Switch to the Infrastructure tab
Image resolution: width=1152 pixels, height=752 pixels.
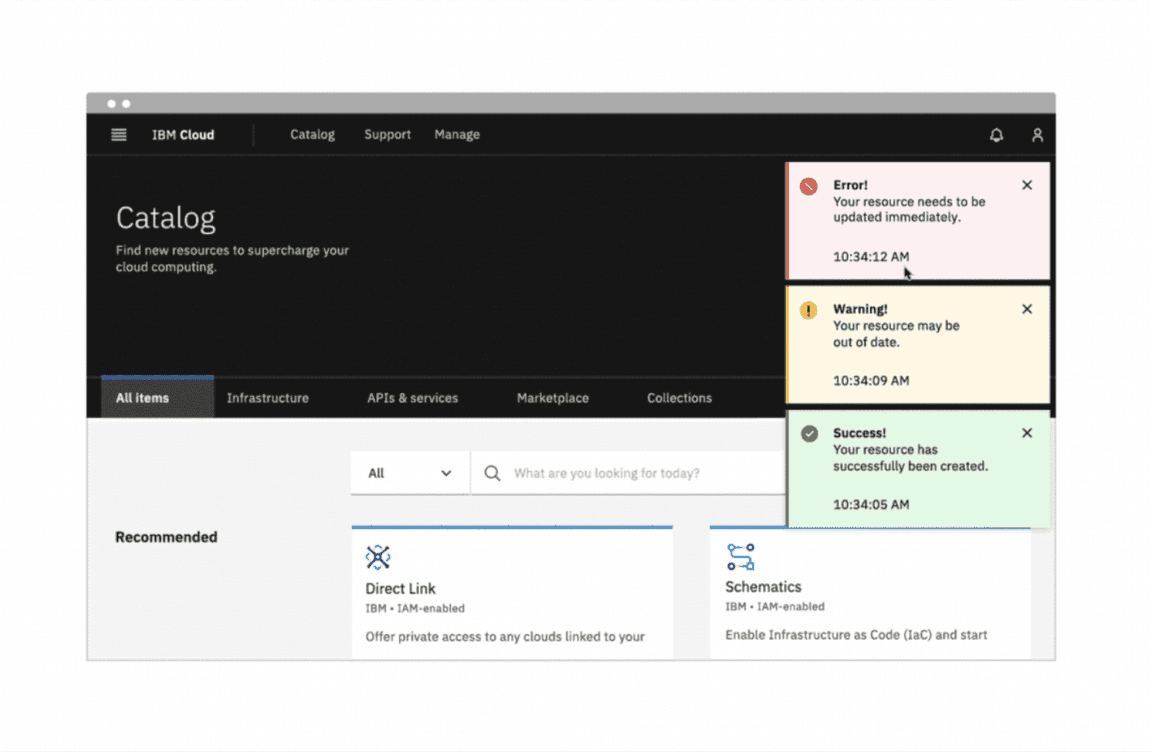[268, 398]
